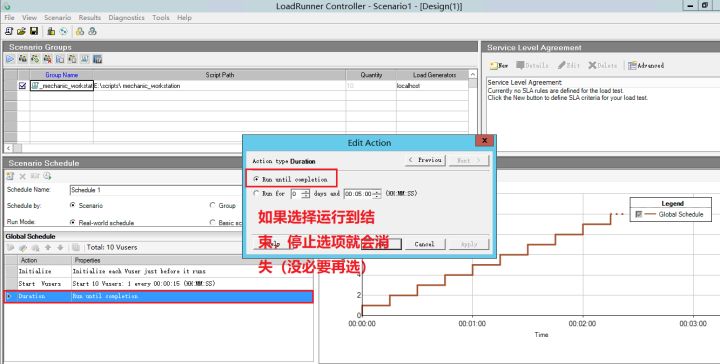Click the New Schedule icon in Scenario Schedule
Image resolution: width=720 pixels, height=364 pixels.
pyautogui.click(x=10, y=176)
